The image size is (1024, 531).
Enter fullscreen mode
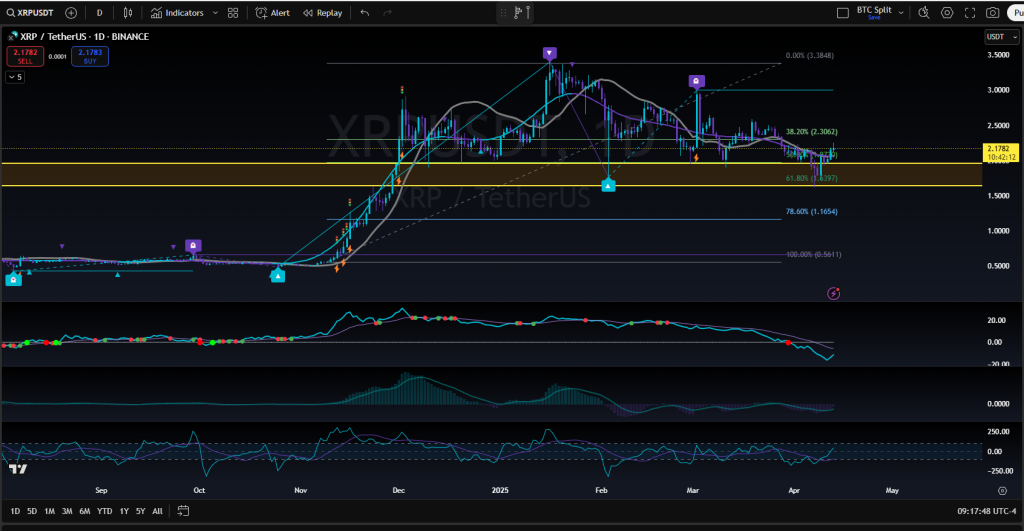970,12
